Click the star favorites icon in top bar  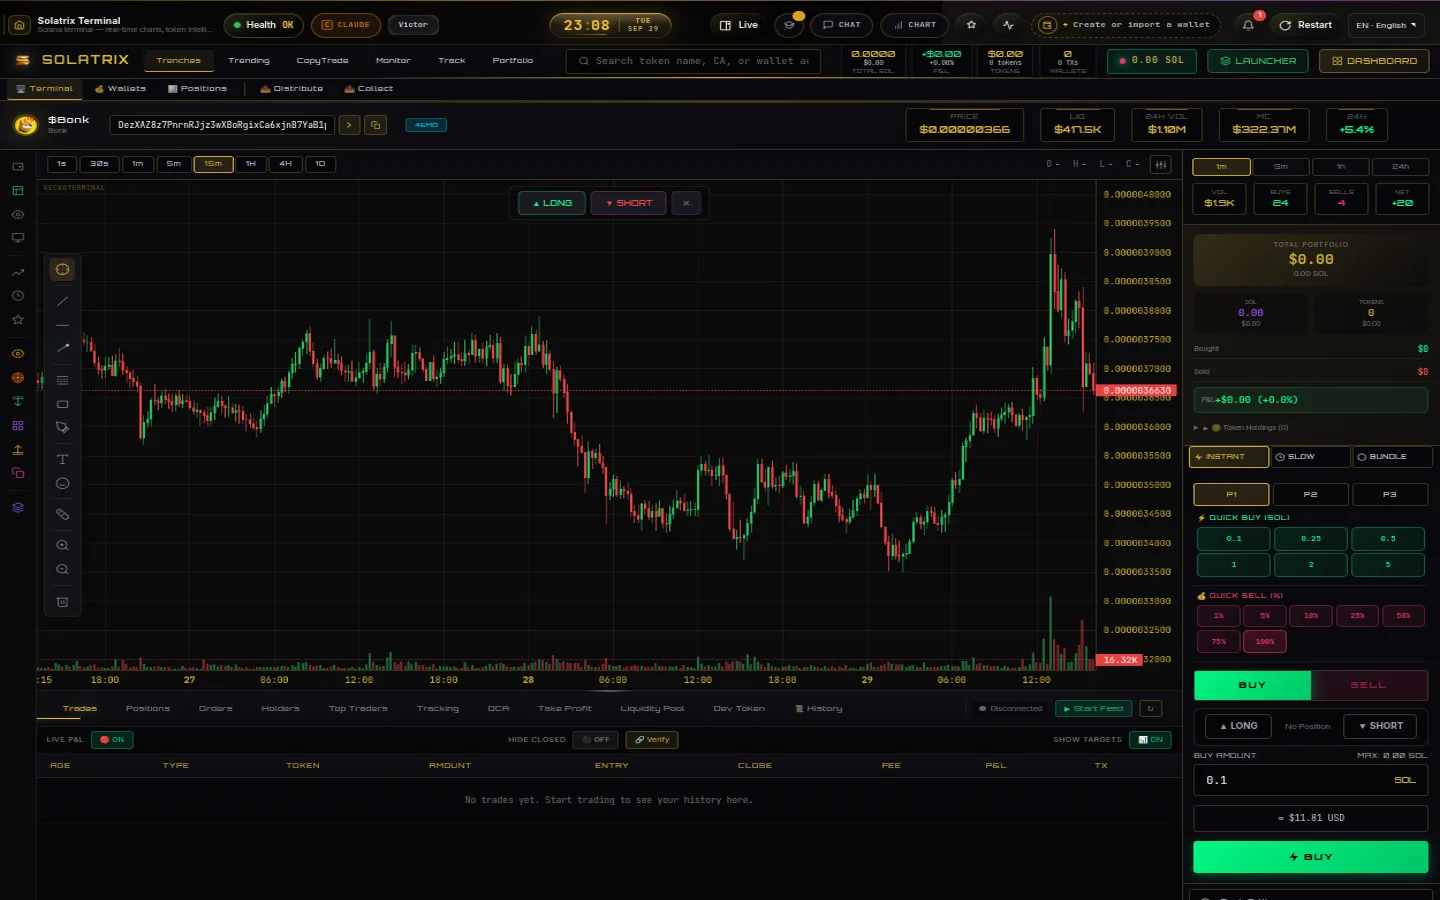[971, 25]
